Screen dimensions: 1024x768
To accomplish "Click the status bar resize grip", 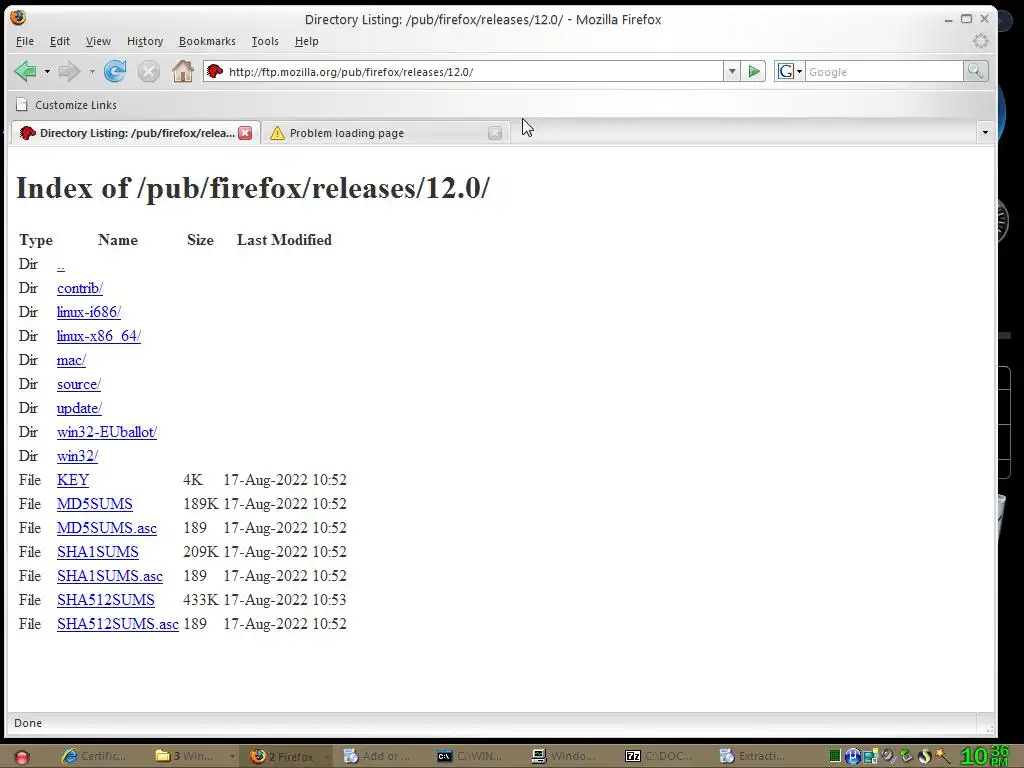I will tap(989, 727).
